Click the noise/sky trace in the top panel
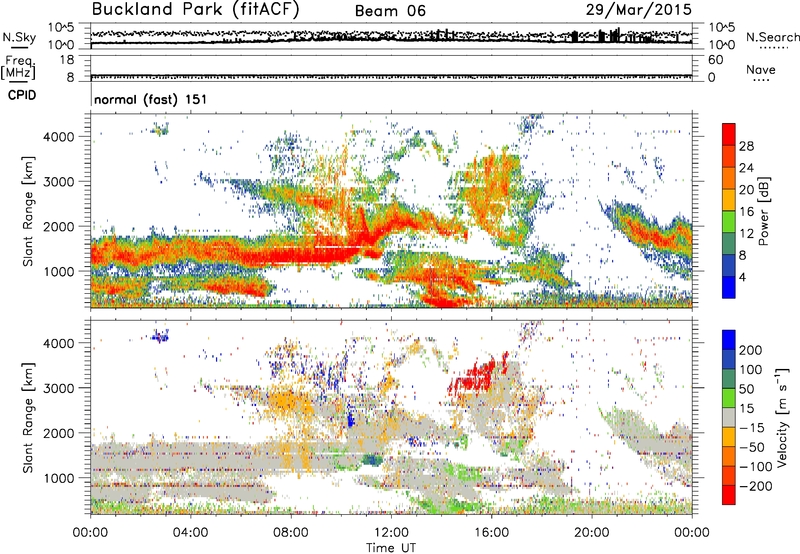This screenshot has height=554, width=800. click(x=391, y=42)
